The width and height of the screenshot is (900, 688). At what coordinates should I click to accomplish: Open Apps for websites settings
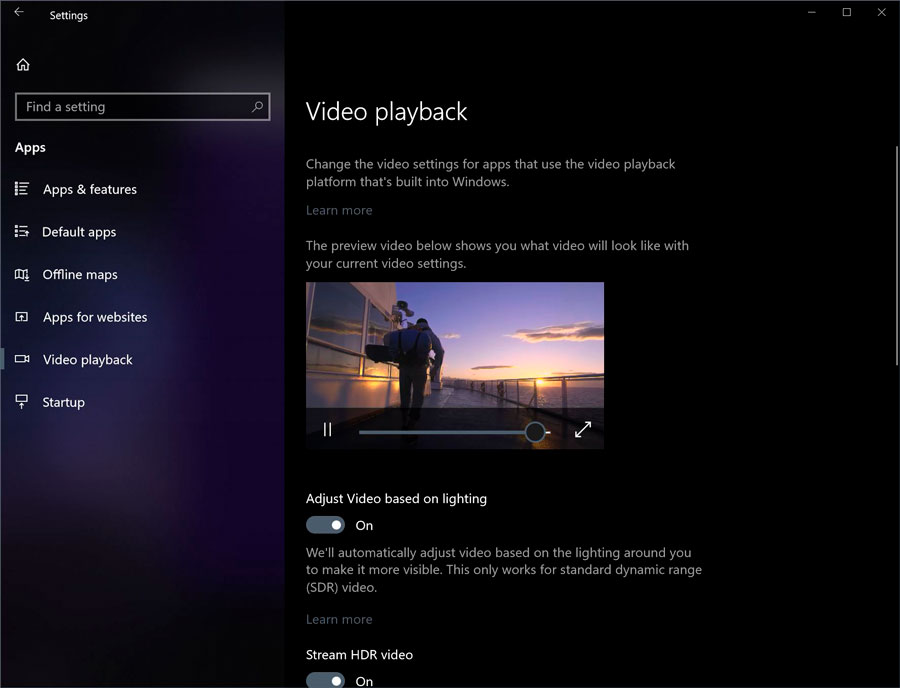pyautogui.click(x=21, y=316)
